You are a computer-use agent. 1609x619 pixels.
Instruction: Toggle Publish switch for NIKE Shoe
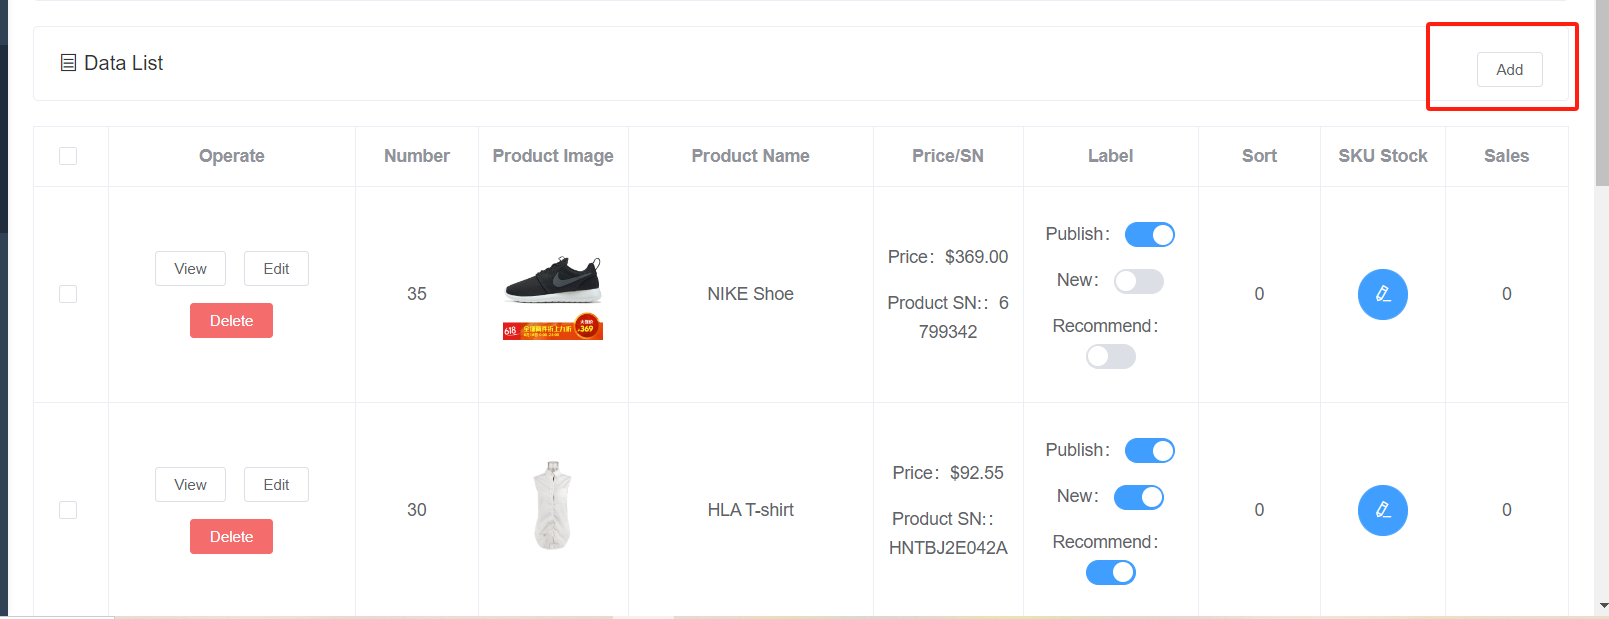(x=1149, y=234)
